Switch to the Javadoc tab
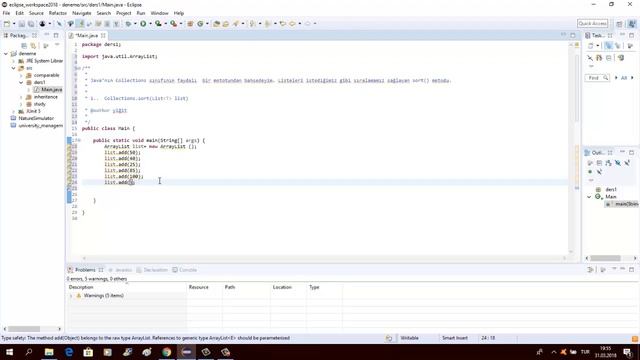Image resolution: width=640 pixels, height=360 pixels. pos(120,270)
